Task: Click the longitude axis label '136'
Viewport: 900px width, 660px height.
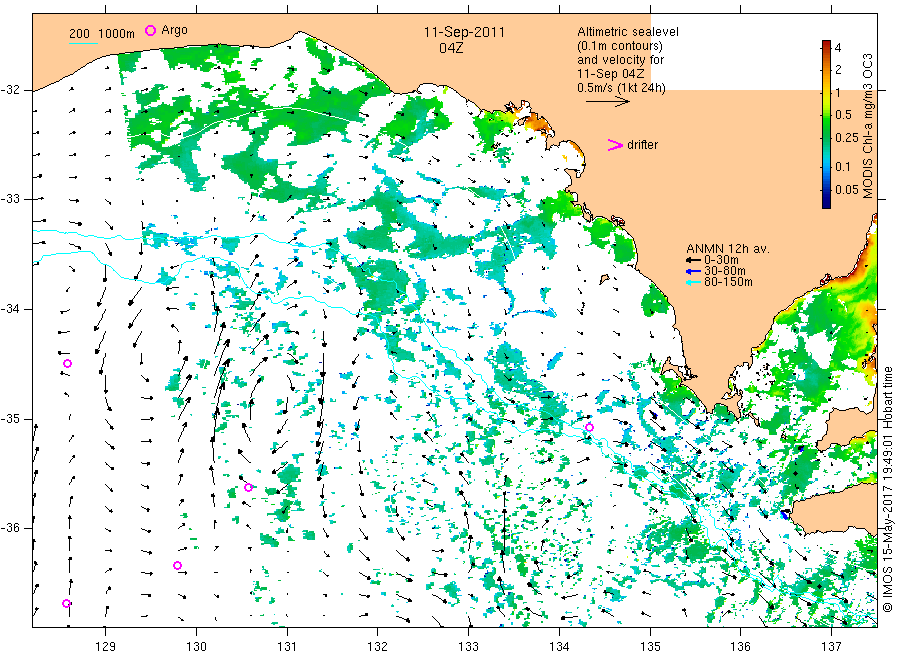Action: 740,647
